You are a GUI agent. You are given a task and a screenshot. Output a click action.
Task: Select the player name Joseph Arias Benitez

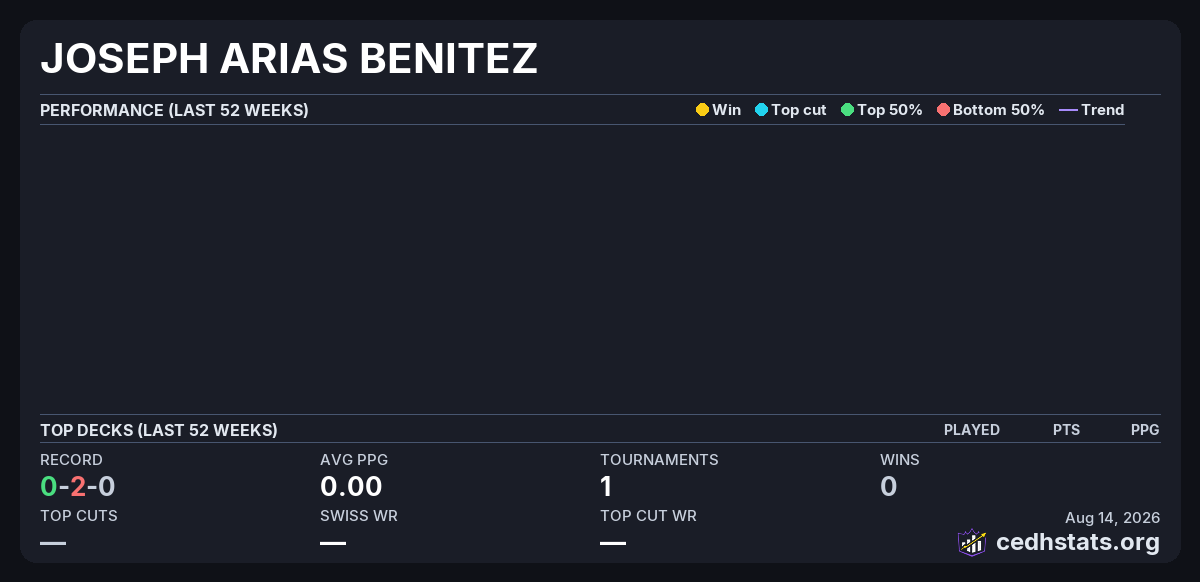pos(289,59)
